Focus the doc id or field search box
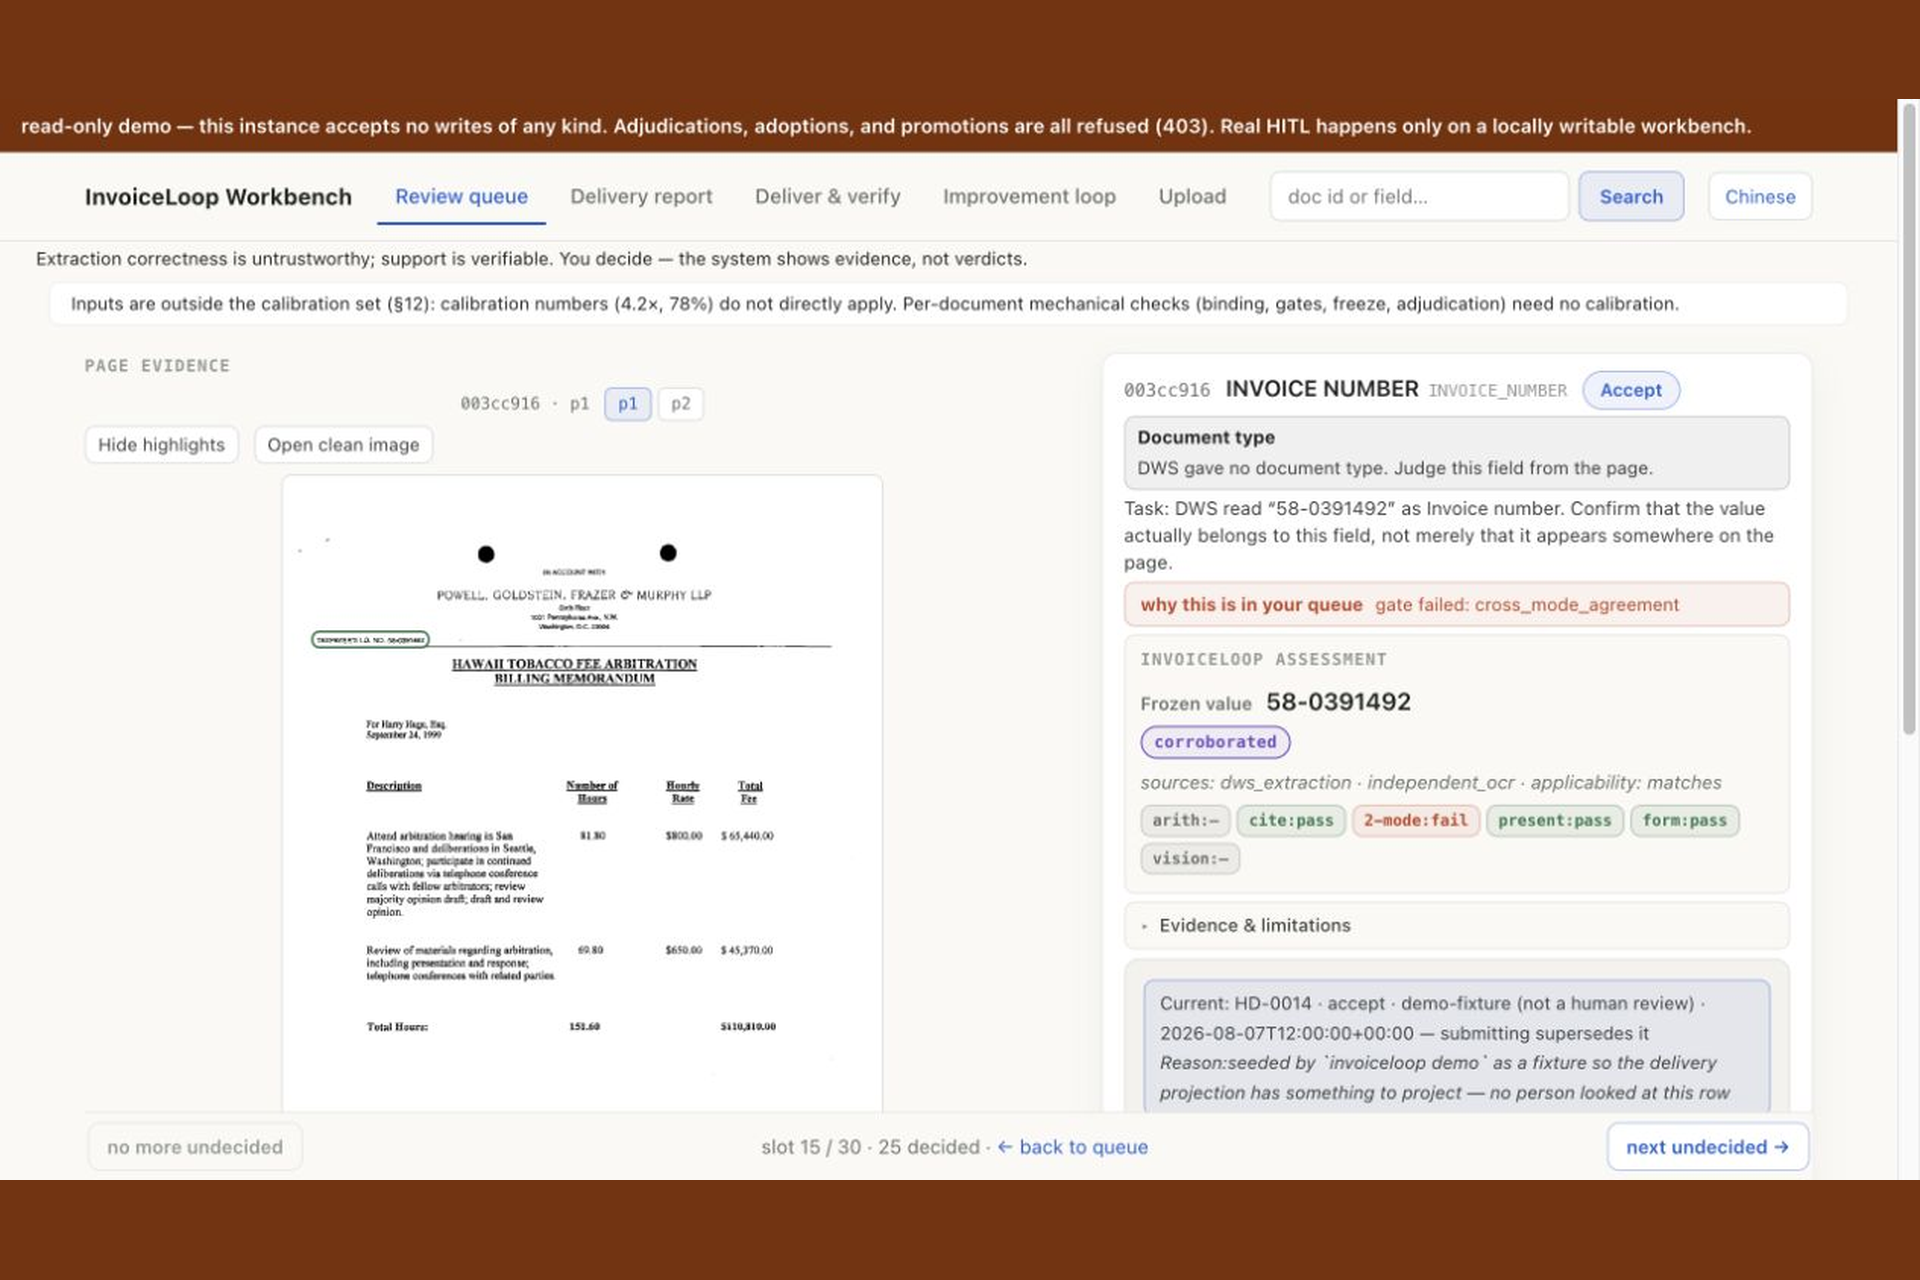This screenshot has width=1920, height=1280. click(1419, 197)
